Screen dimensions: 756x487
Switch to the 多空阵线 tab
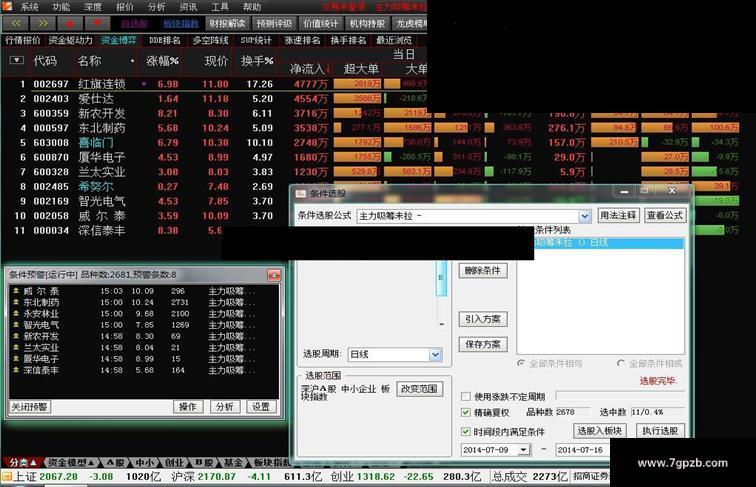[211, 41]
